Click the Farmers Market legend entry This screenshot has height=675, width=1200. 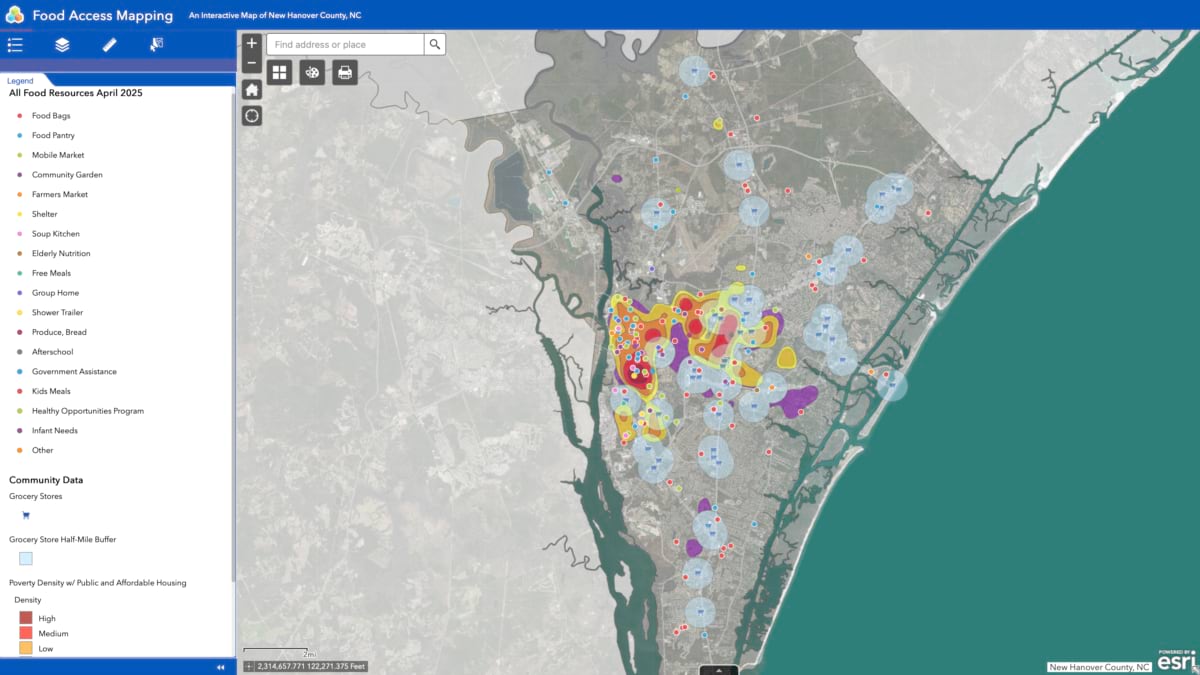click(60, 194)
